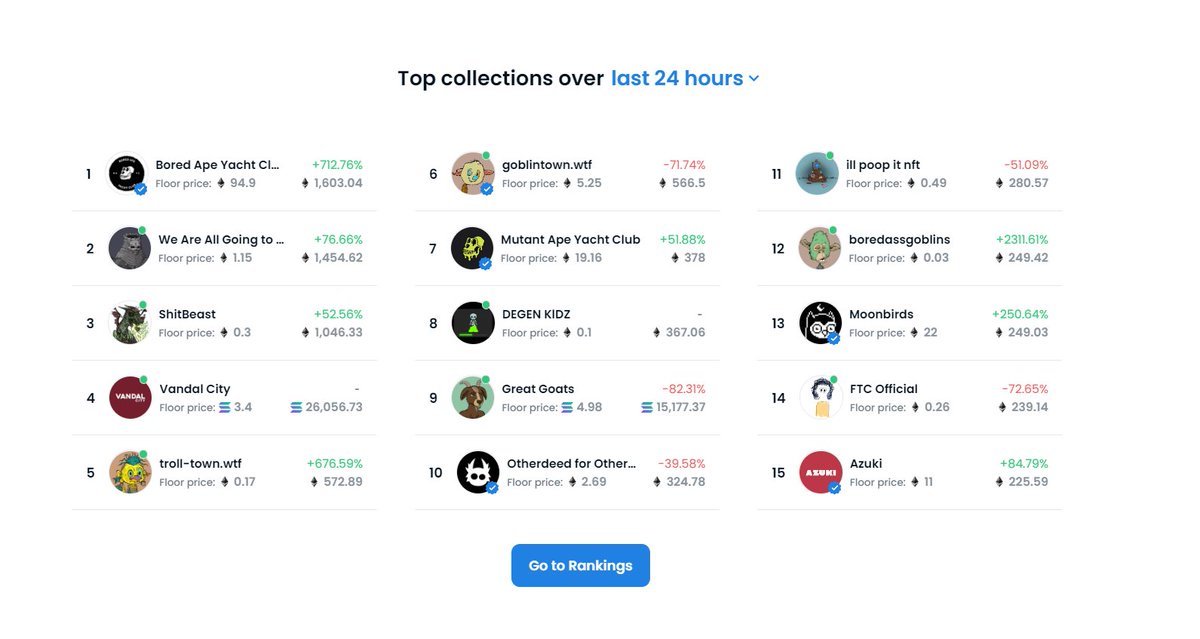The image size is (1200, 639).
Task: Open the DEGEN KIDZ avatar
Action: pyautogui.click(x=473, y=323)
